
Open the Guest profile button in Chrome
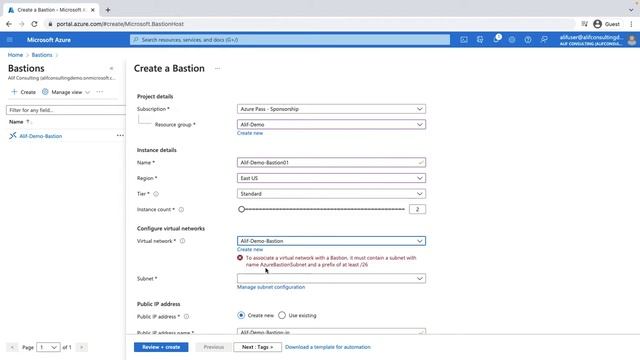[606, 24]
